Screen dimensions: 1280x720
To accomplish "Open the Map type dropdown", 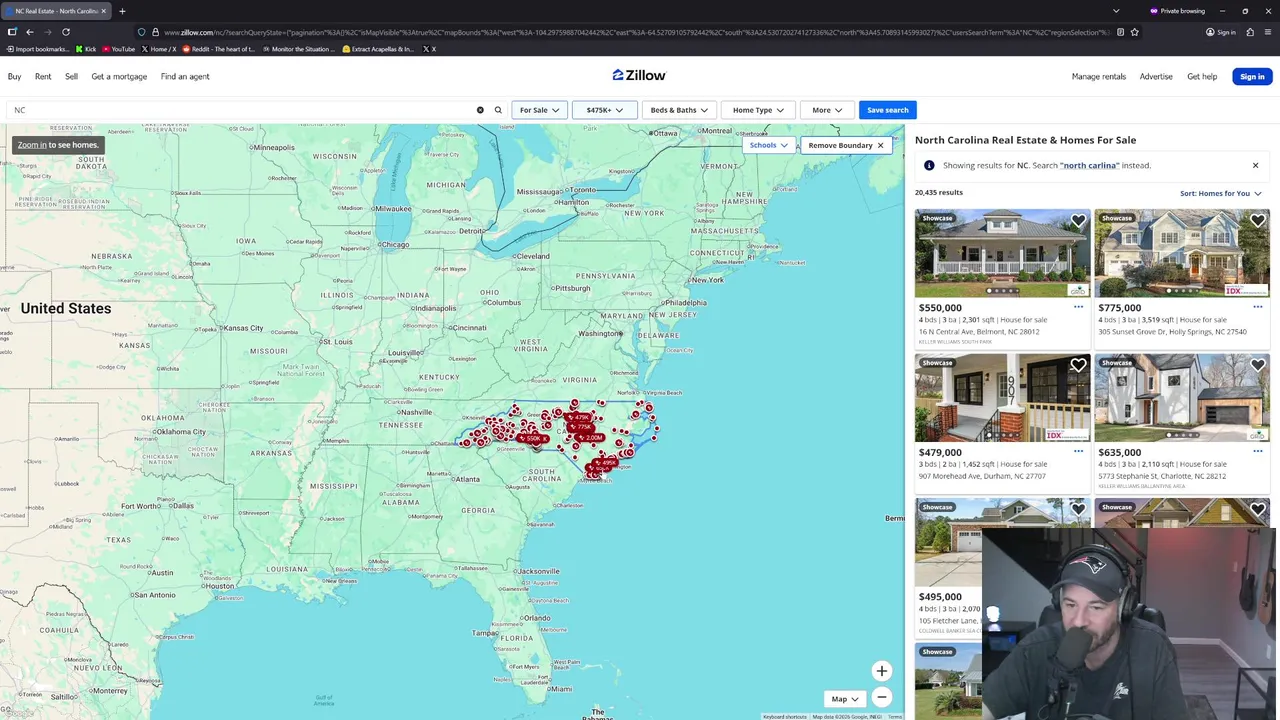I will tap(845, 699).
